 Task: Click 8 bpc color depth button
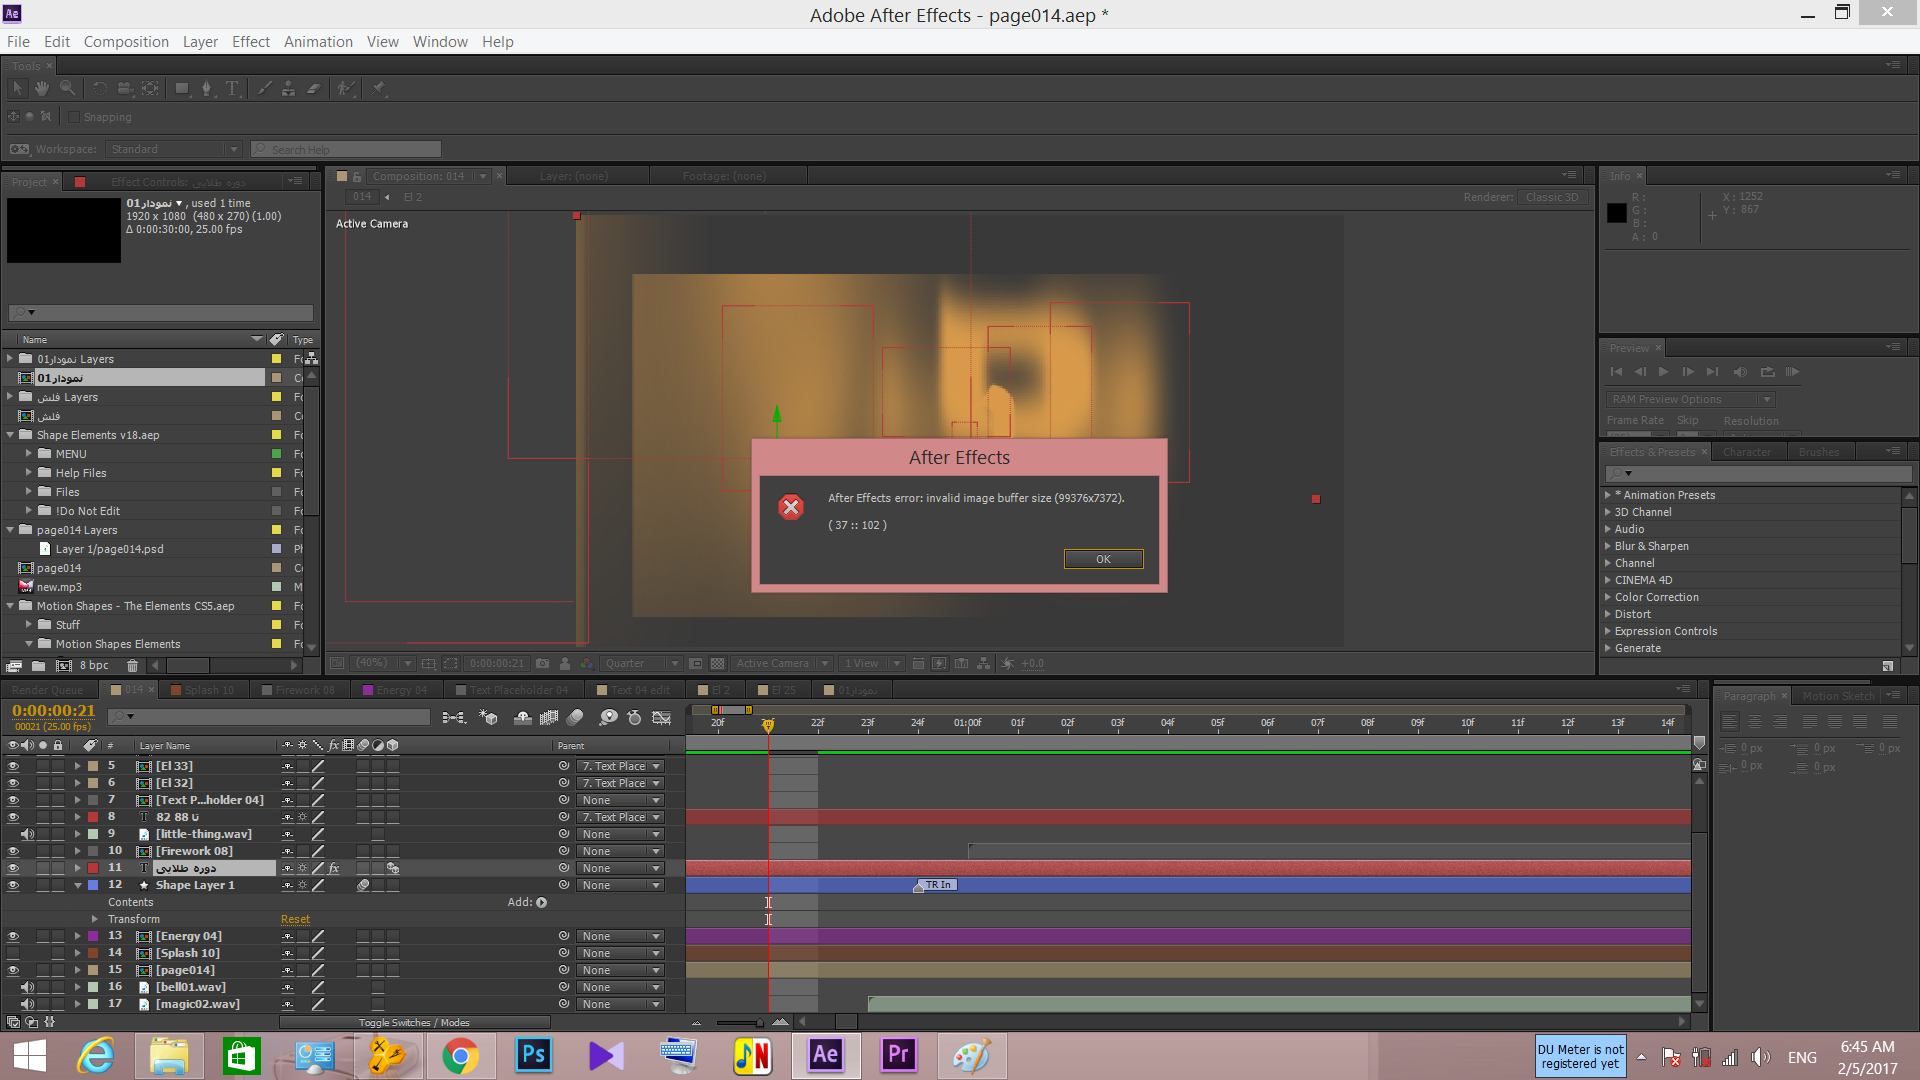click(x=94, y=665)
